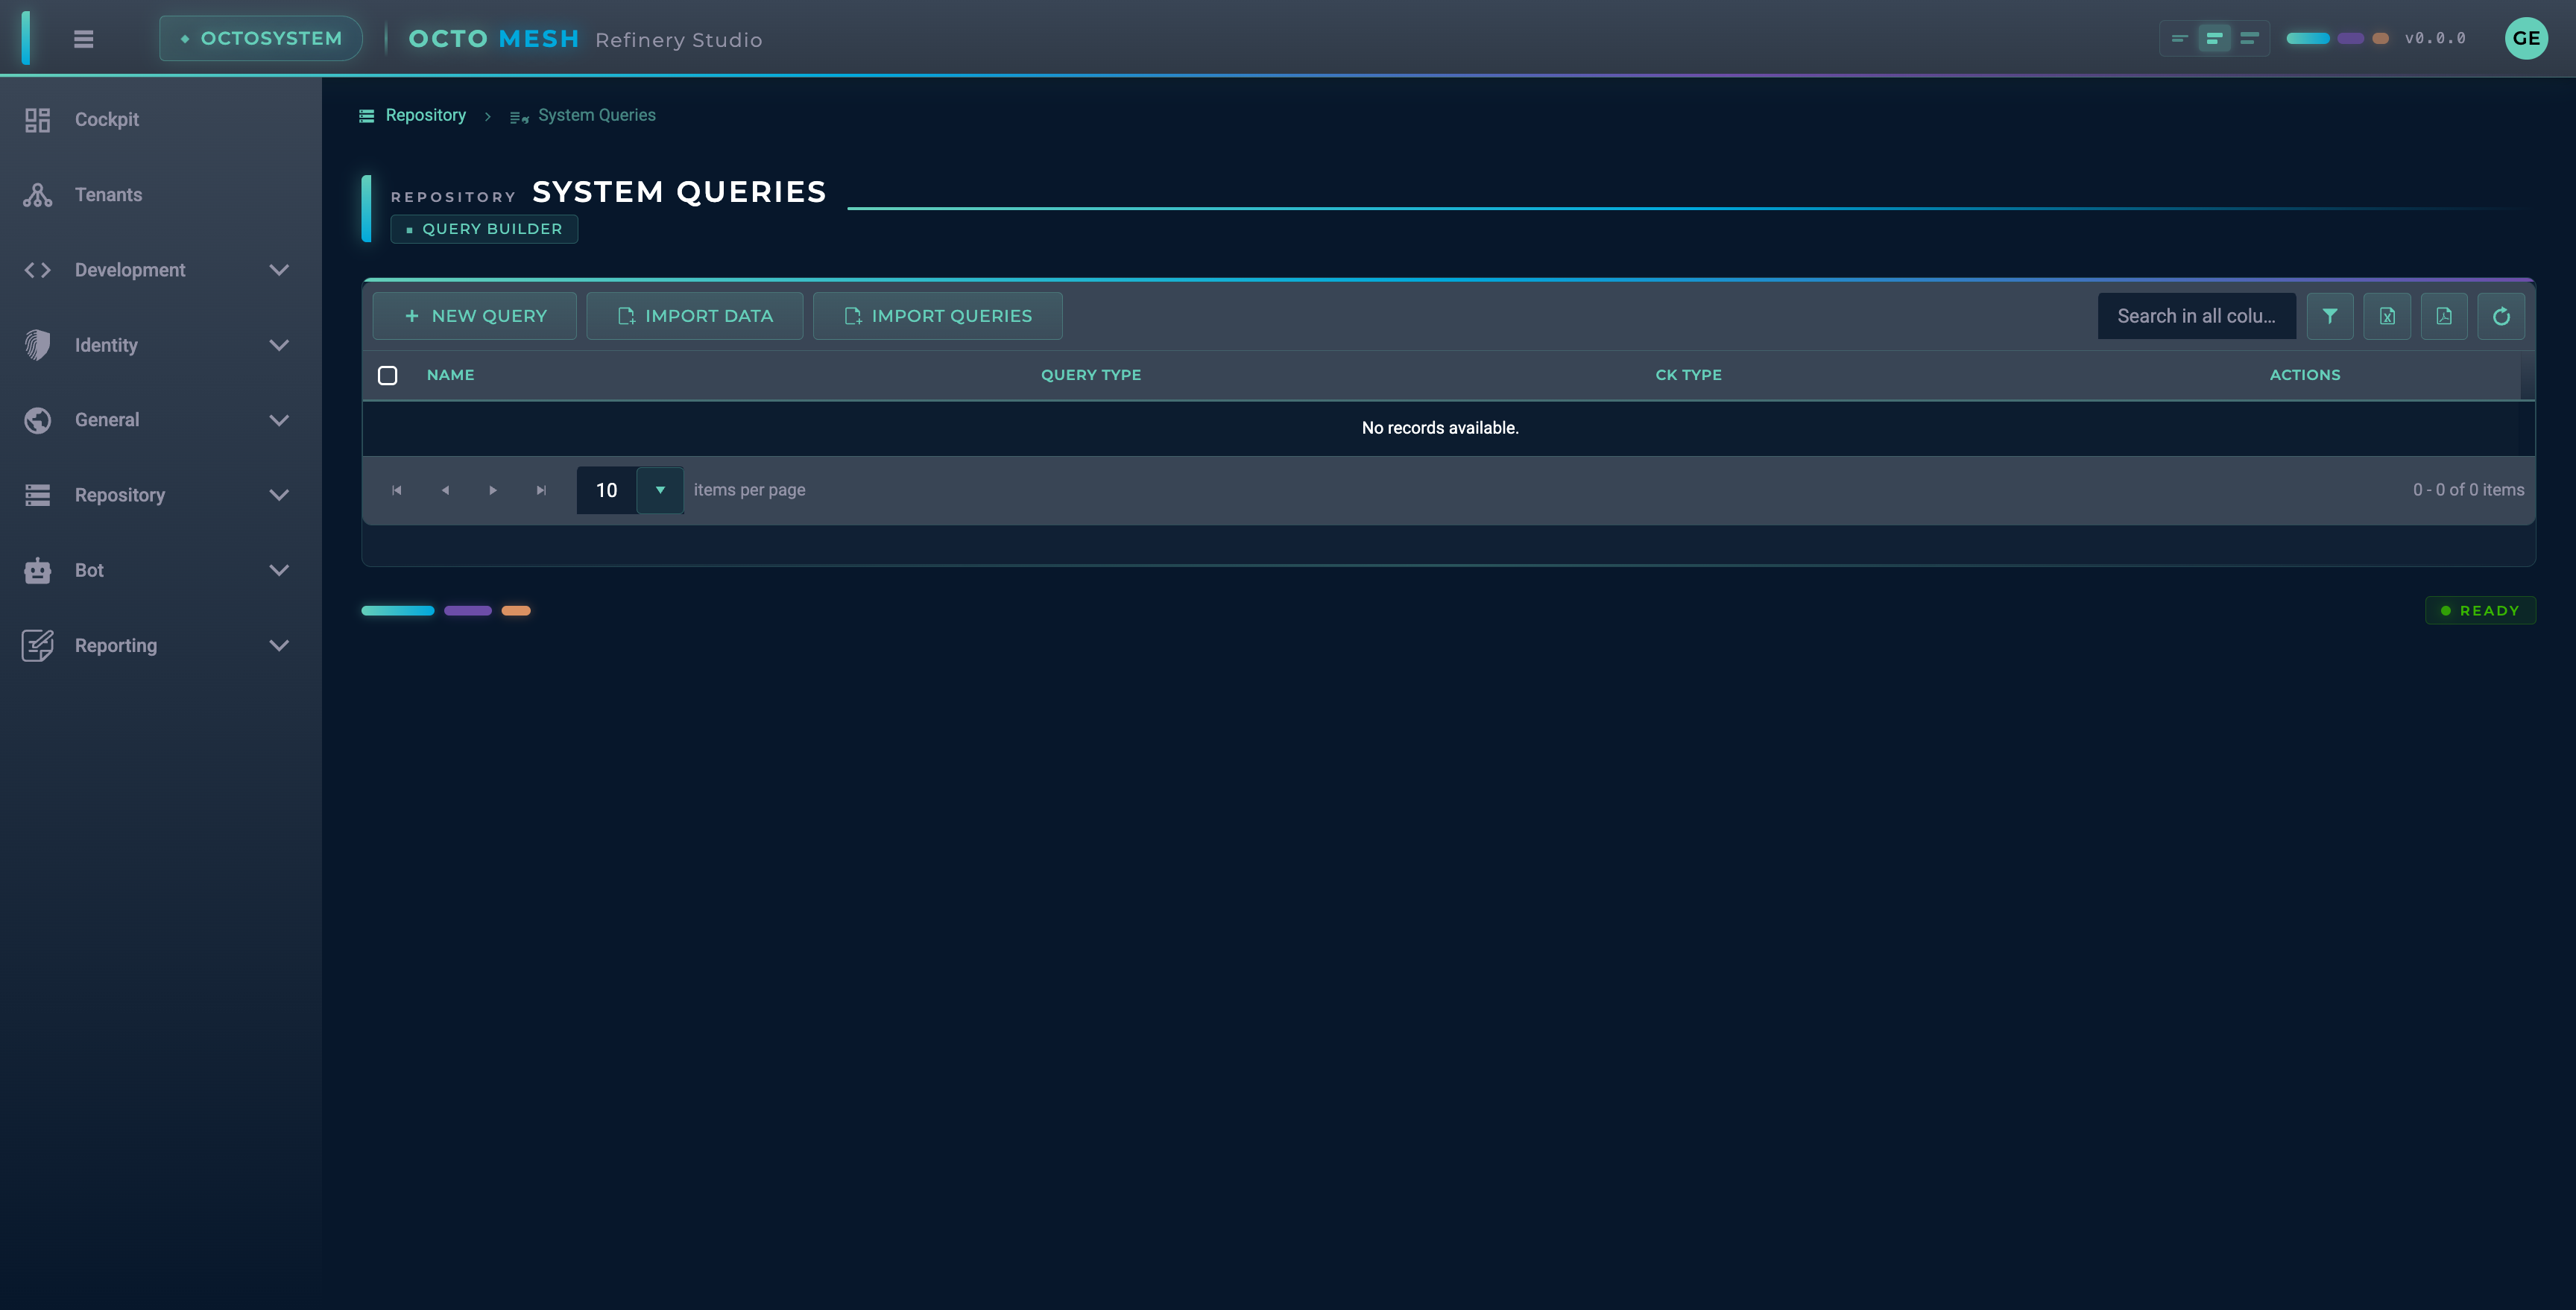The image size is (2576, 1310).
Task: Open the Cockpit dashboard icon
Action: click(x=37, y=119)
